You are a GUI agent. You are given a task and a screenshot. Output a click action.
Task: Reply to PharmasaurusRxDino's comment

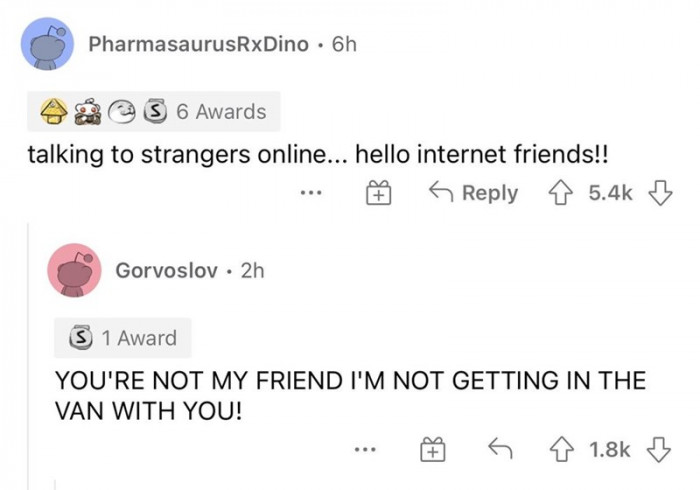tap(473, 193)
